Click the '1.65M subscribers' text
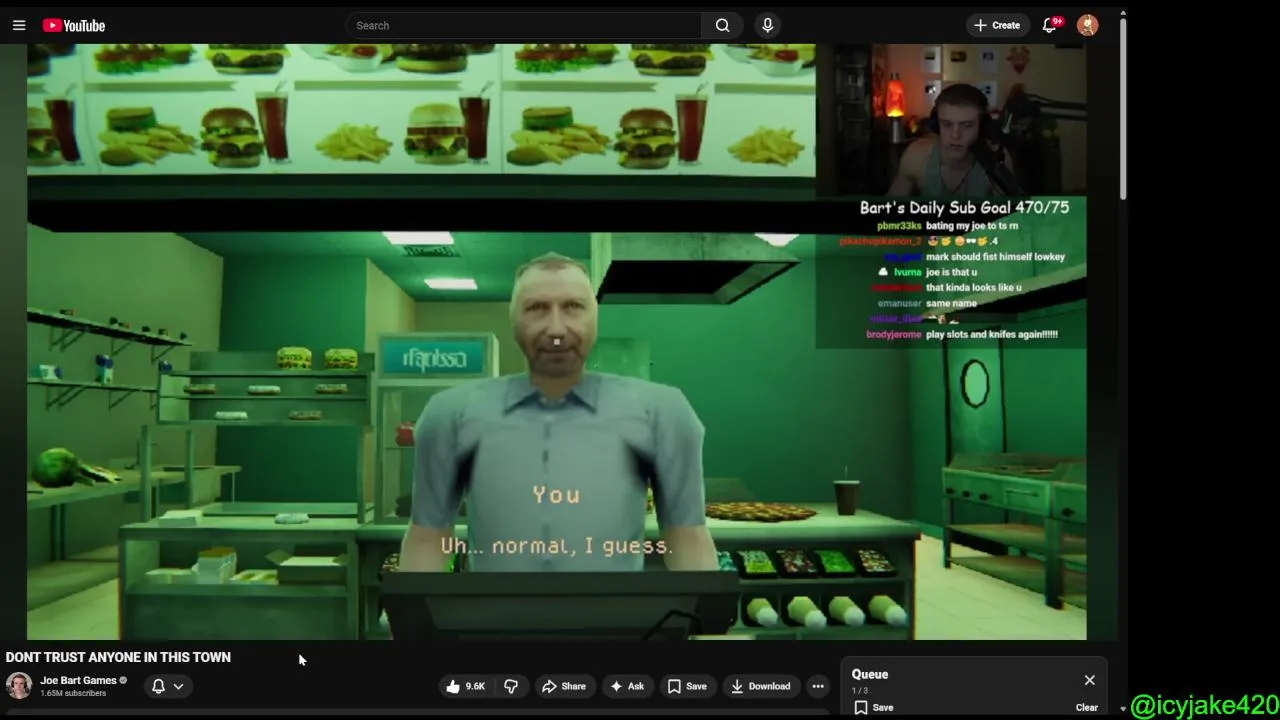The image size is (1280, 720). 73,693
